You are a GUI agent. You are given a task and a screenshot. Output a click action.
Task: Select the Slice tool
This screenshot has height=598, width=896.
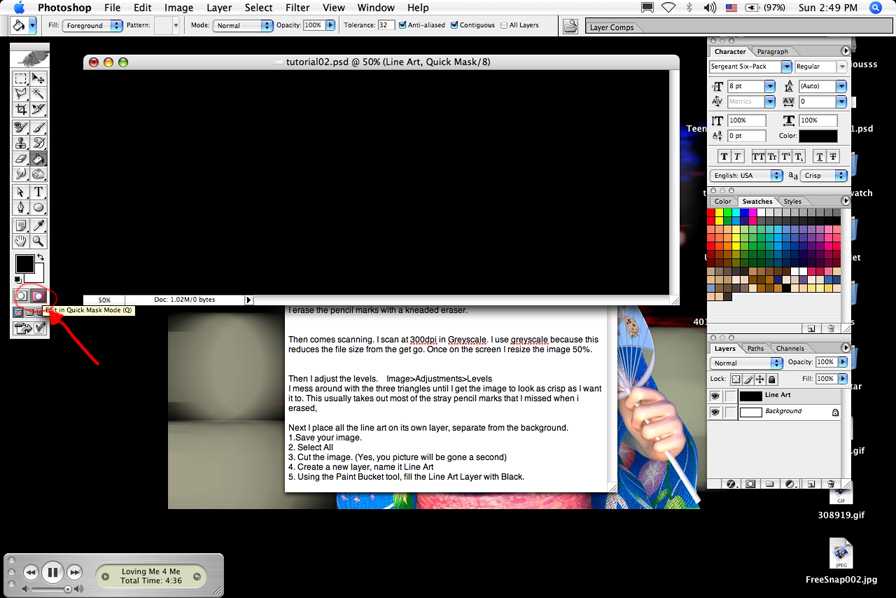[x=38, y=109]
